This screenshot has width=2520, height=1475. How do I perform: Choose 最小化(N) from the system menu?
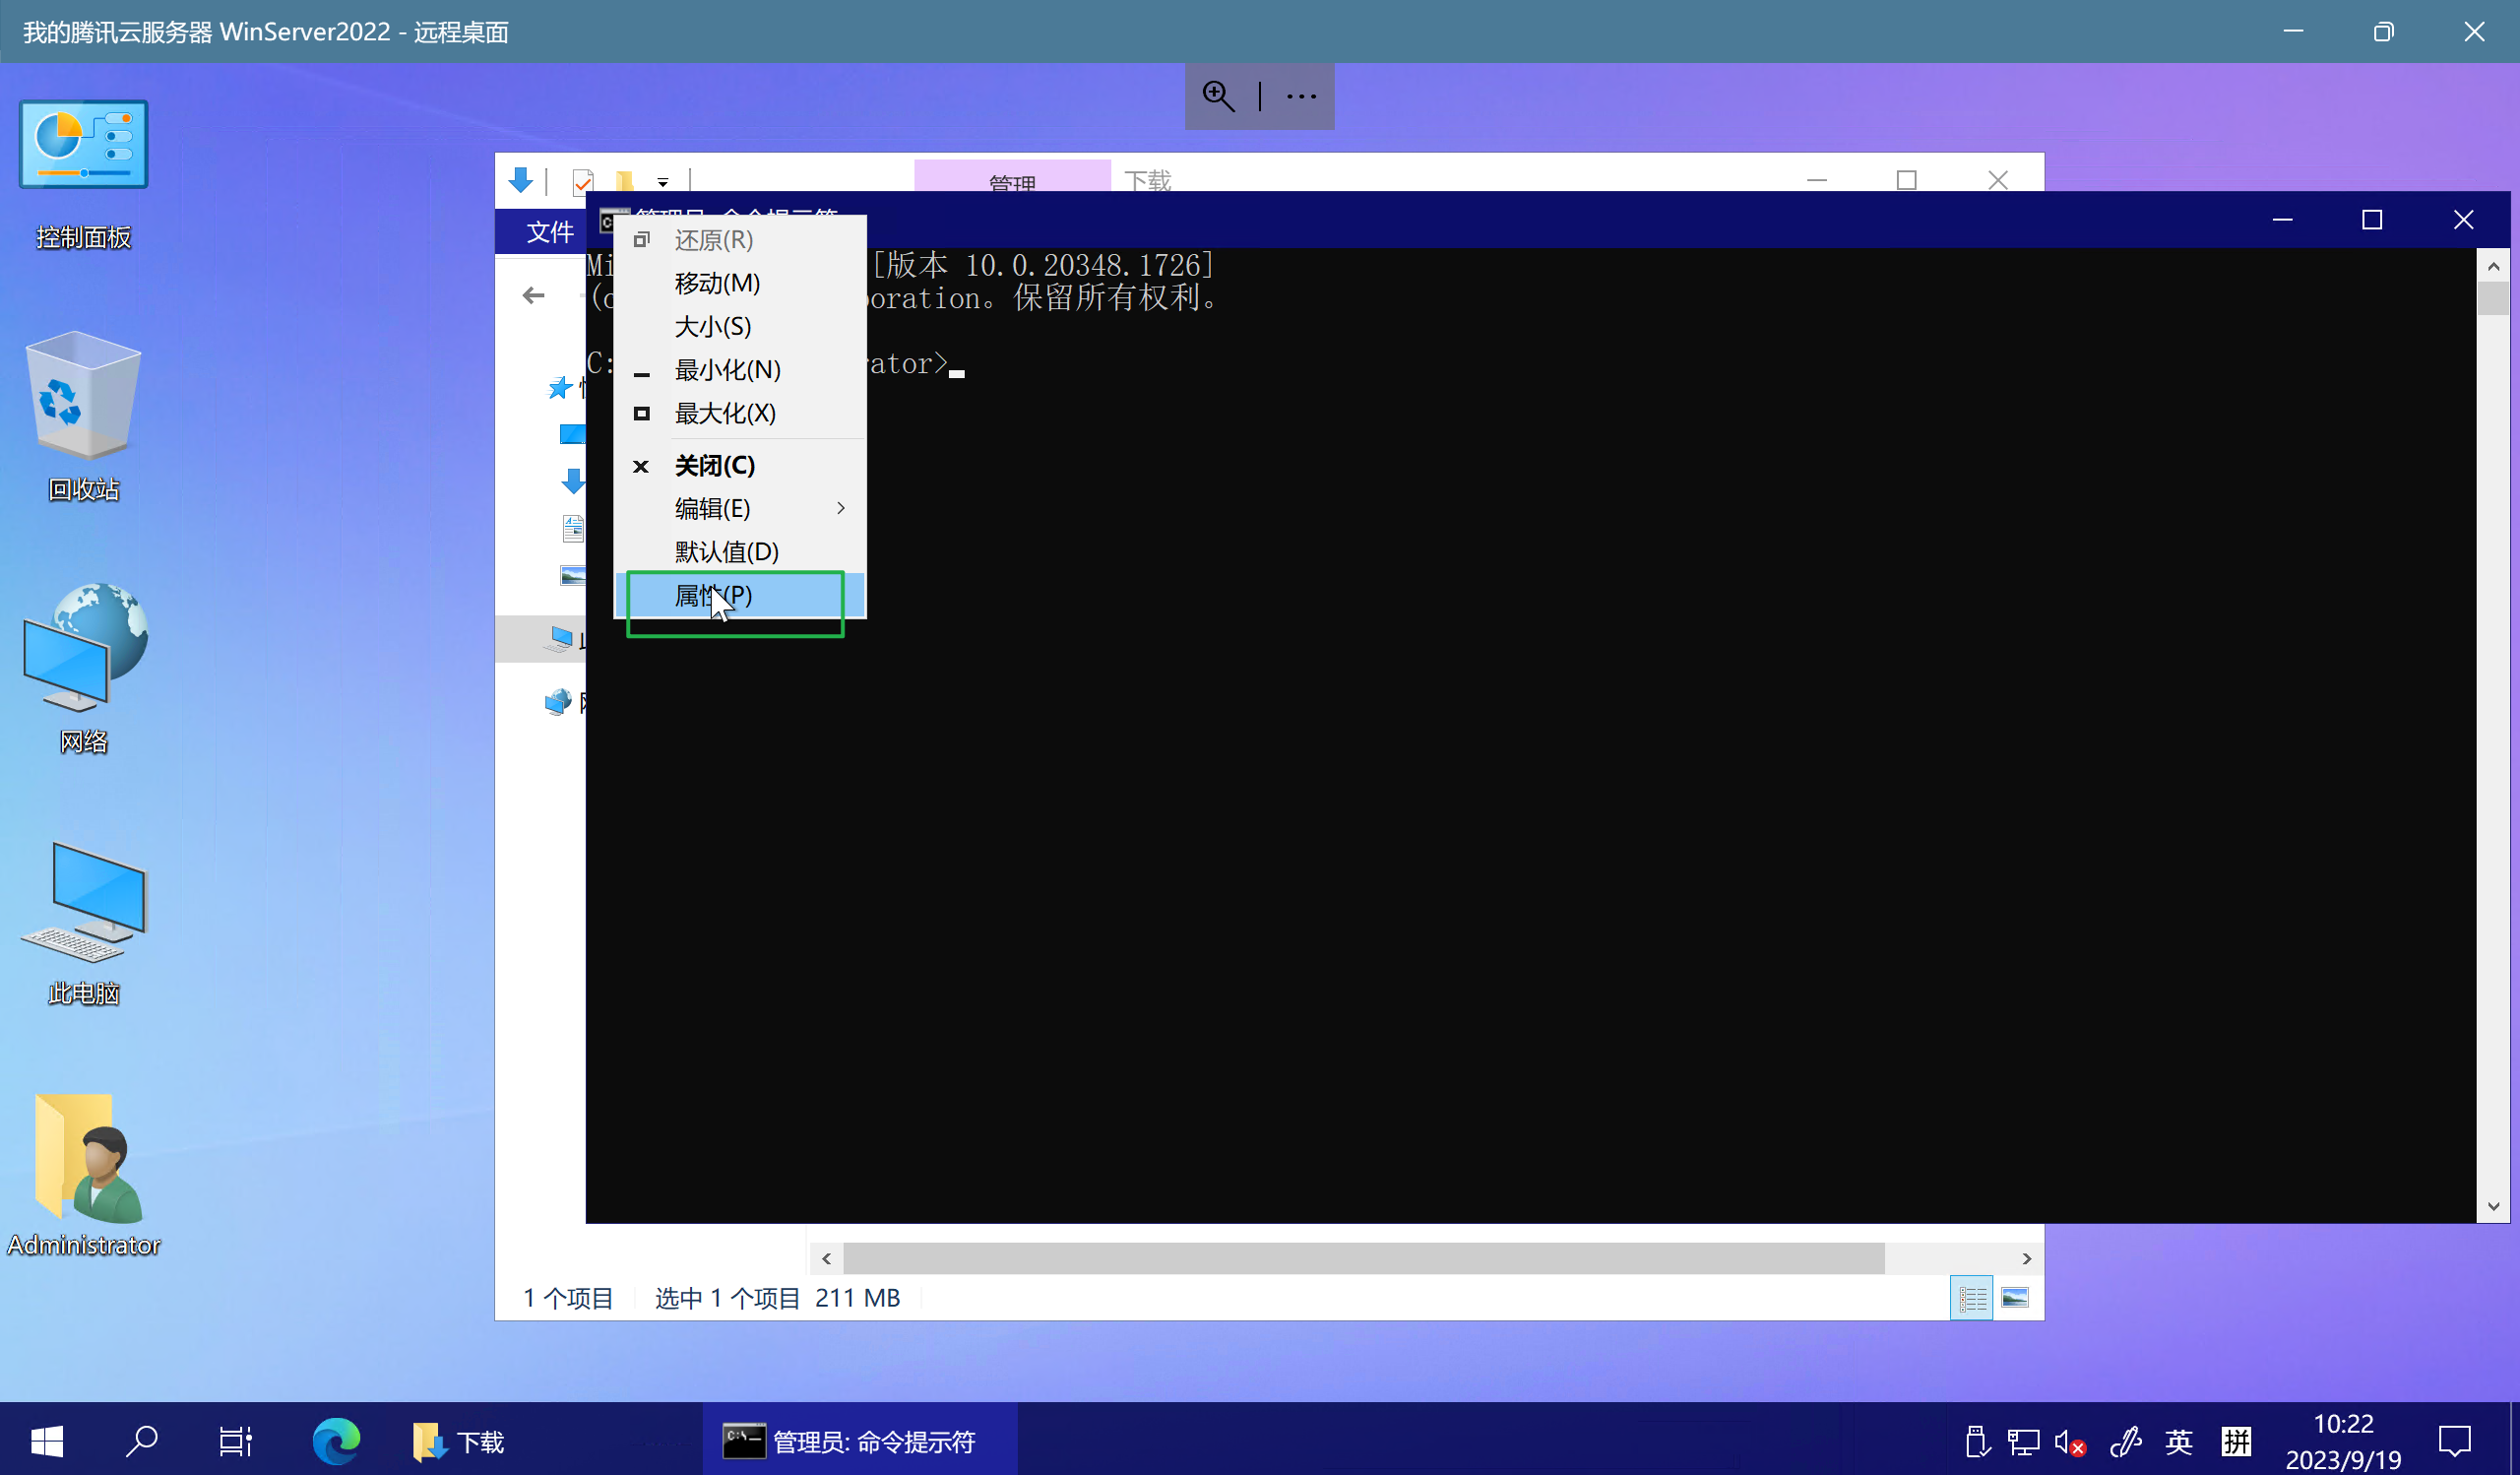(x=740, y=370)
